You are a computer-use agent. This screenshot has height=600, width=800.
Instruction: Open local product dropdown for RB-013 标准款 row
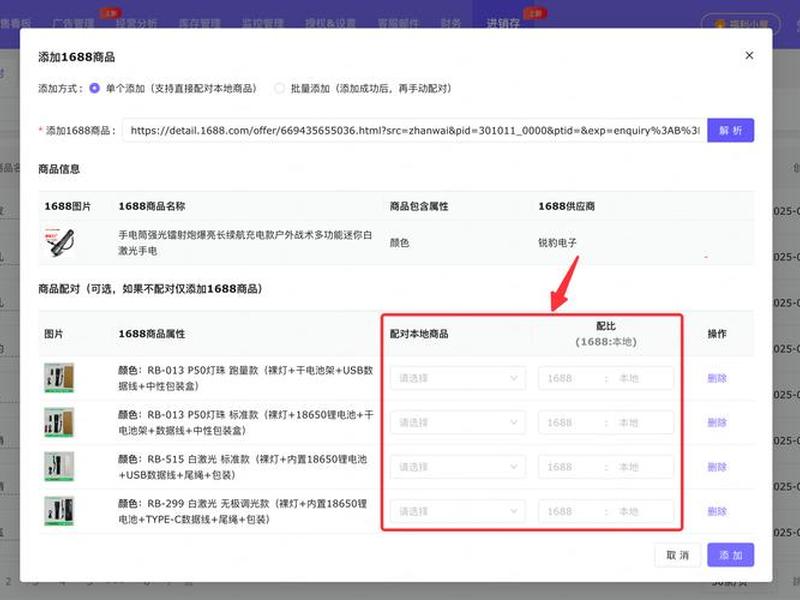(x=458, y=422)
